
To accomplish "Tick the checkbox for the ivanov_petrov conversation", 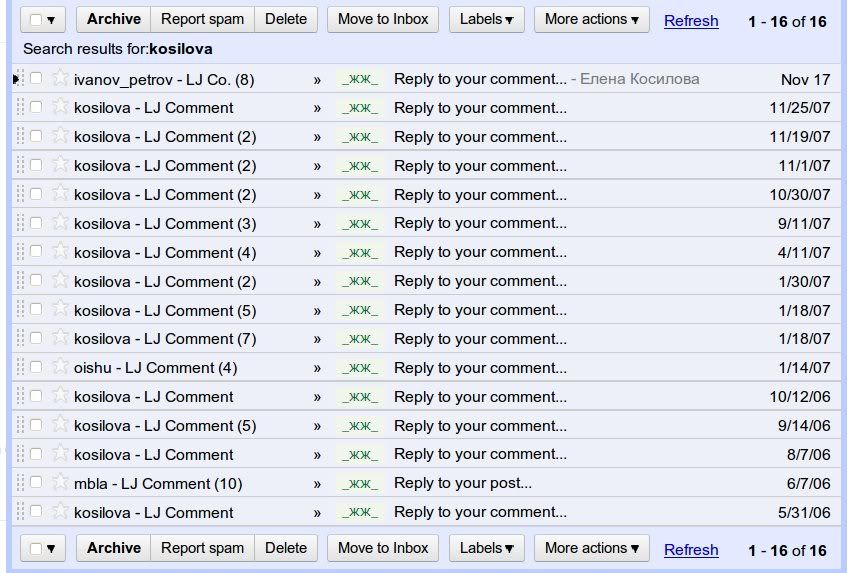I will pyautogui.click(x=36, y=78).
